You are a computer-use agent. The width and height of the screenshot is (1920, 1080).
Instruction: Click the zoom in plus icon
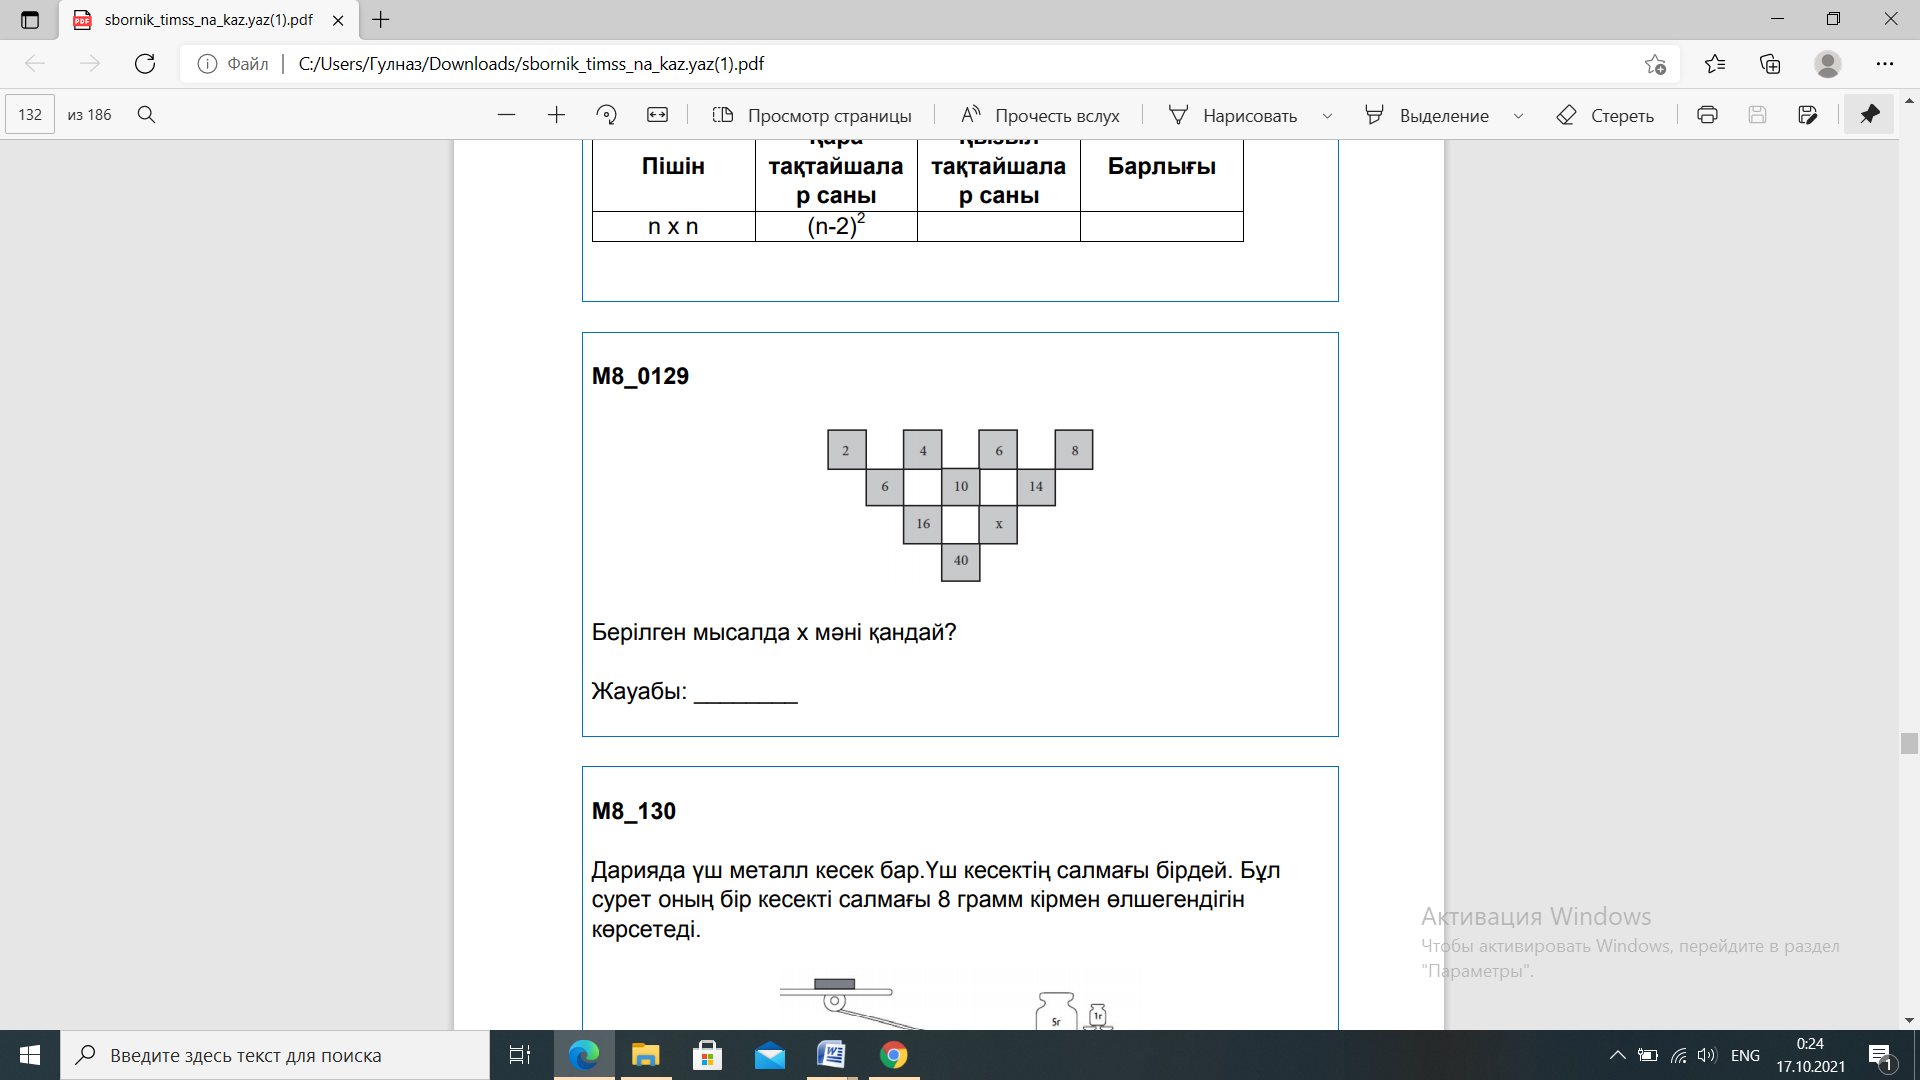click(556, 115)
